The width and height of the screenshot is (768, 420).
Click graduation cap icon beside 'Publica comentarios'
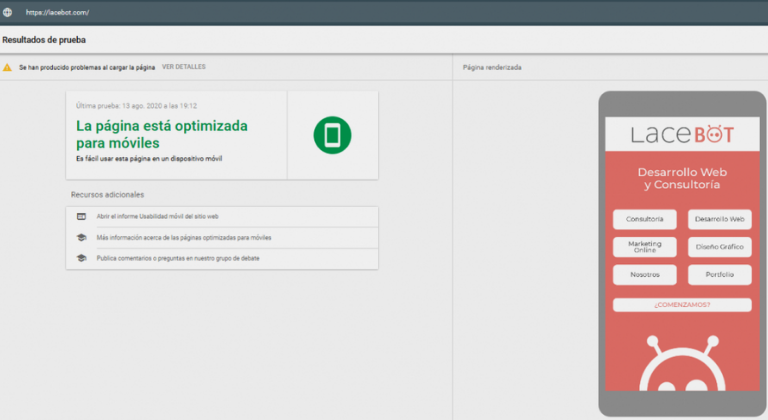point(81,258)
